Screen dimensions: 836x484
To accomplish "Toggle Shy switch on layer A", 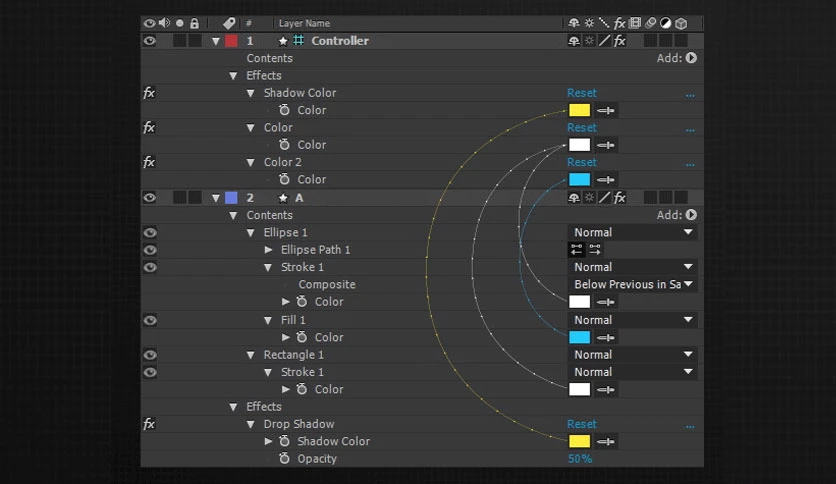I will pyautogui.click(x=574, y=198).
